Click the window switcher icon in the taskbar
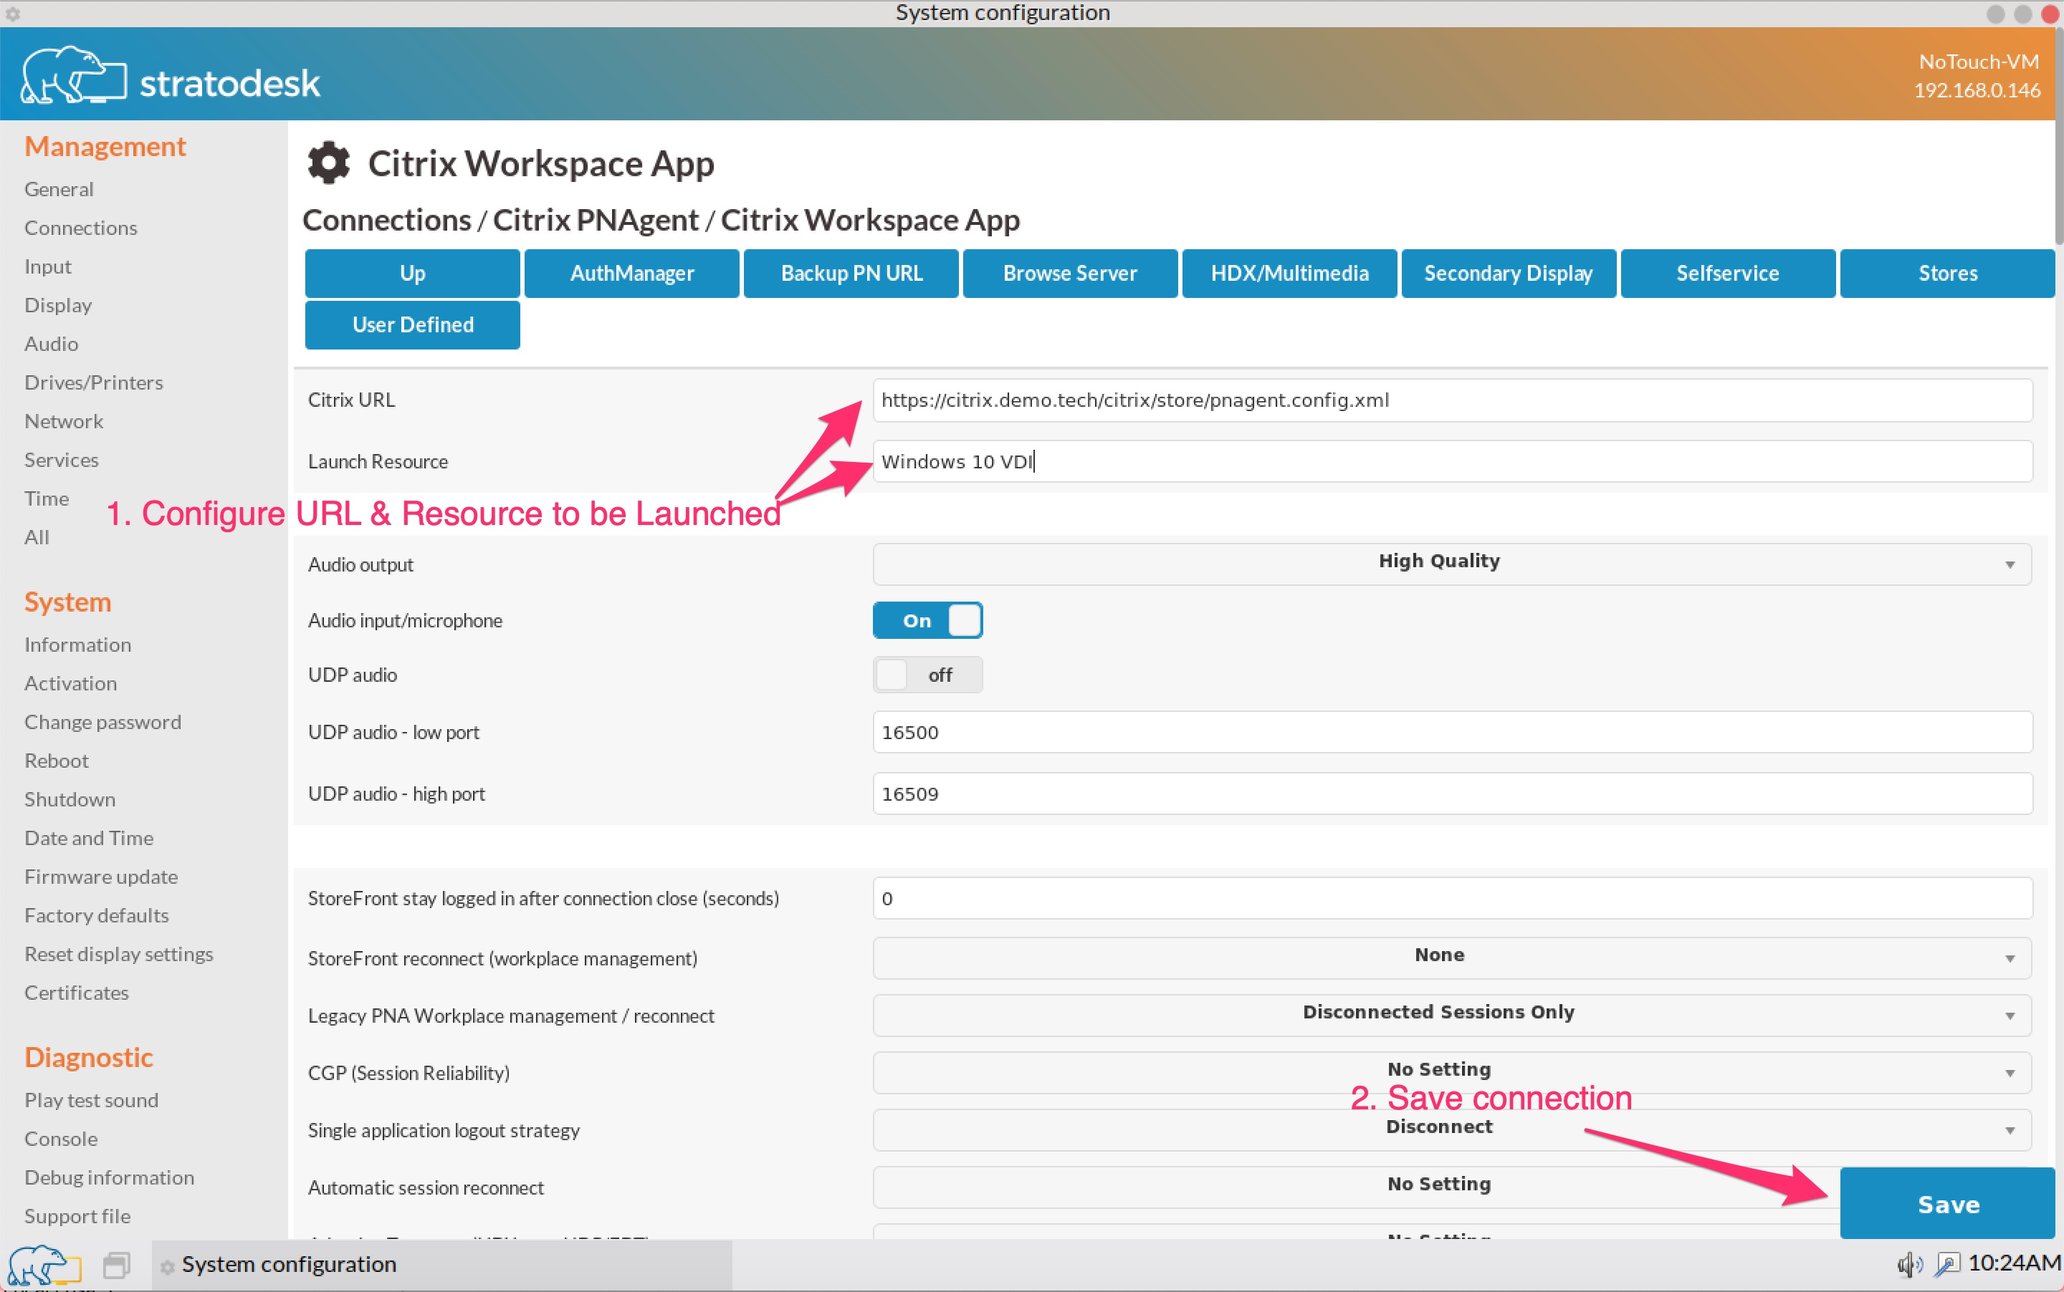This screenshot has height=1292, width=2064. point(115,1264)
